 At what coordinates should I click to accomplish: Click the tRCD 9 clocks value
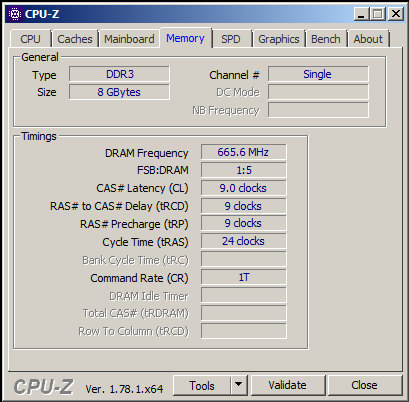click(x=244, y=206)
